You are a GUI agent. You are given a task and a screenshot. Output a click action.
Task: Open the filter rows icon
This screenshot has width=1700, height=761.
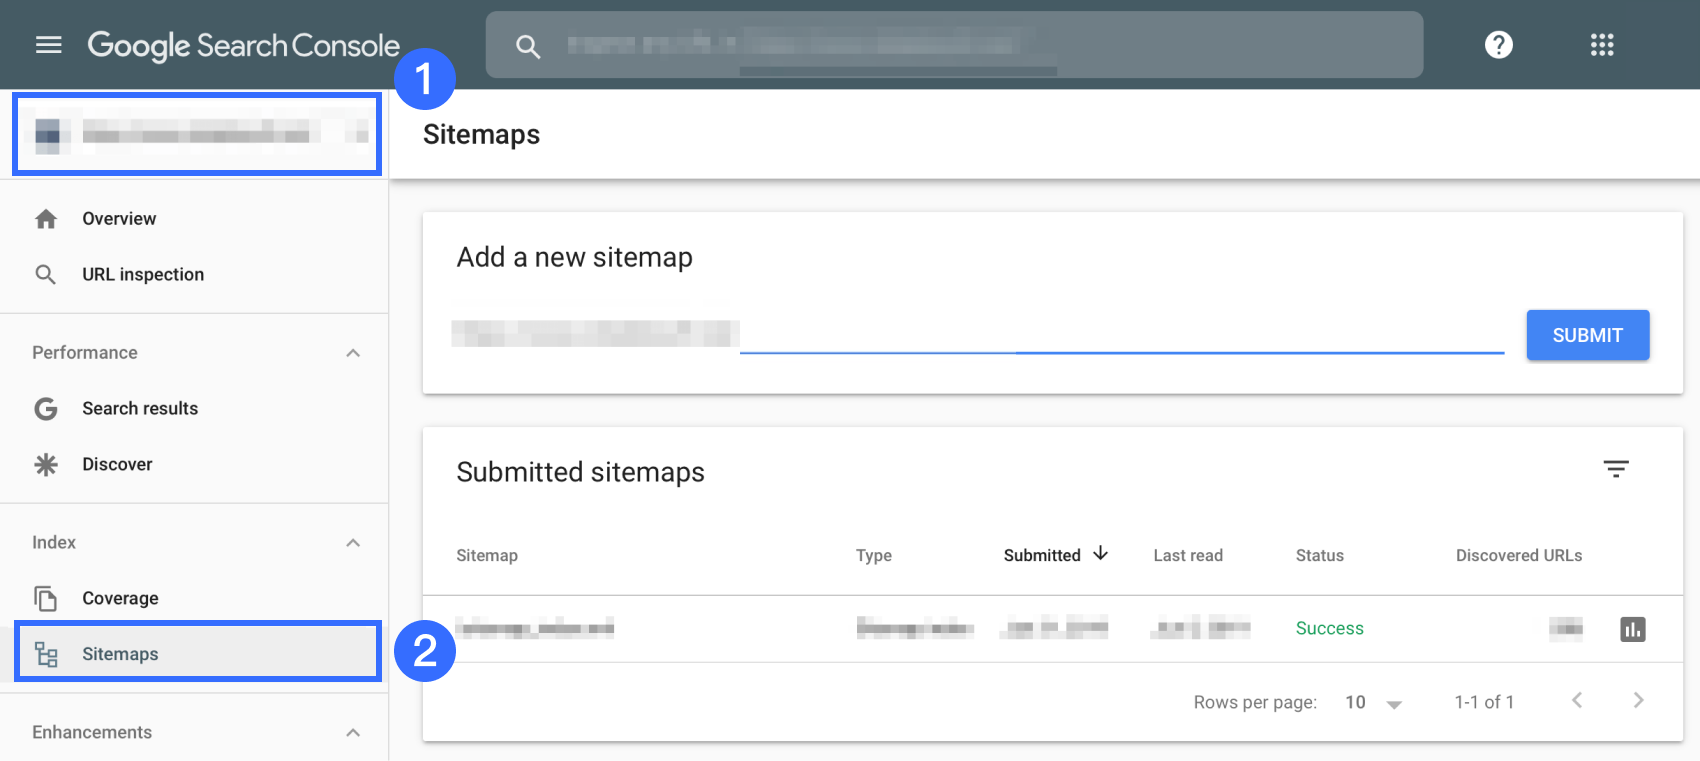click(x=1616, y=469)
